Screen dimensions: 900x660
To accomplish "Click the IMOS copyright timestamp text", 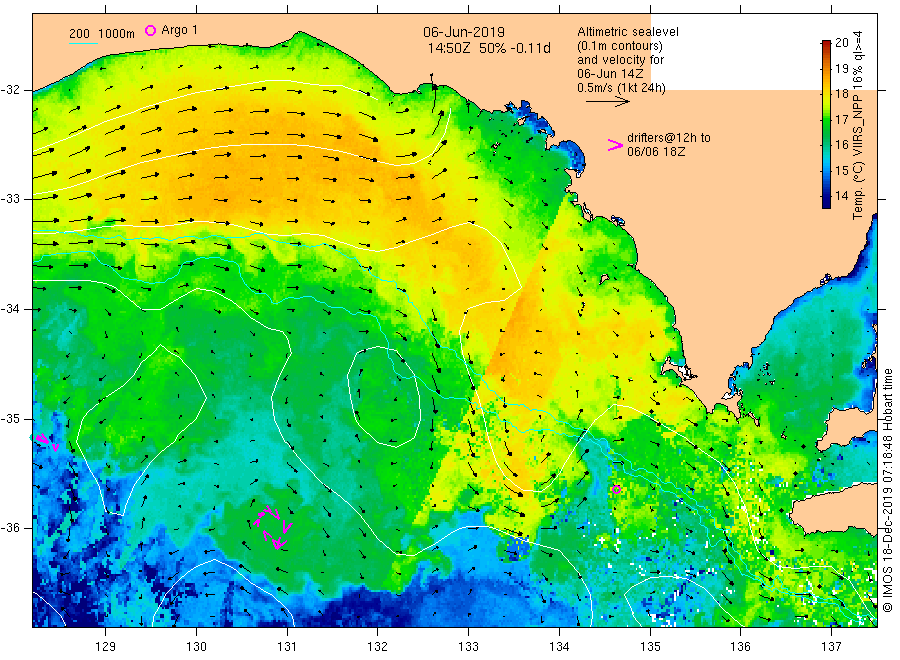I will click(888, 490).
